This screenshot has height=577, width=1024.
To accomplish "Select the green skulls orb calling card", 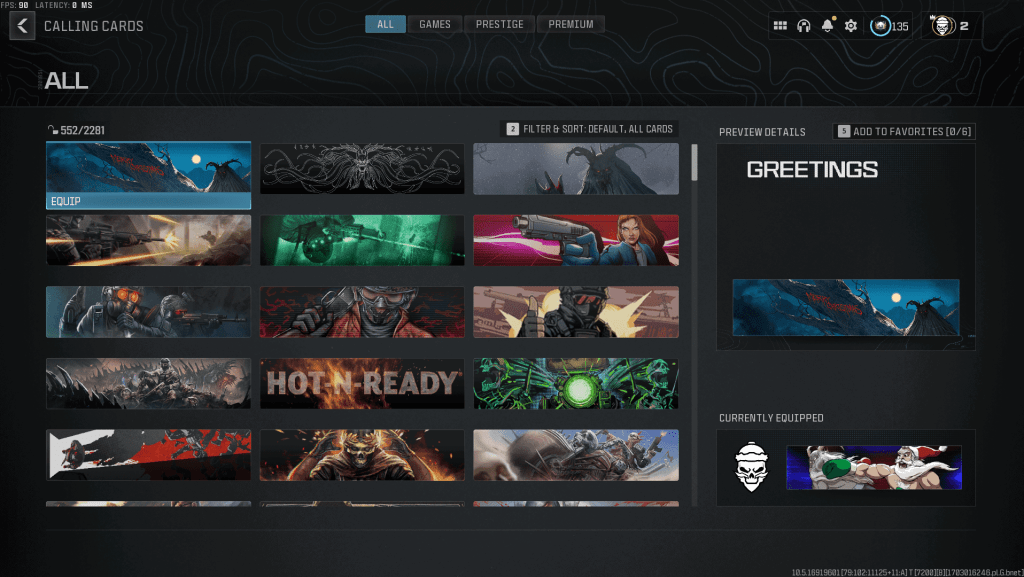I will pos(575,383).
